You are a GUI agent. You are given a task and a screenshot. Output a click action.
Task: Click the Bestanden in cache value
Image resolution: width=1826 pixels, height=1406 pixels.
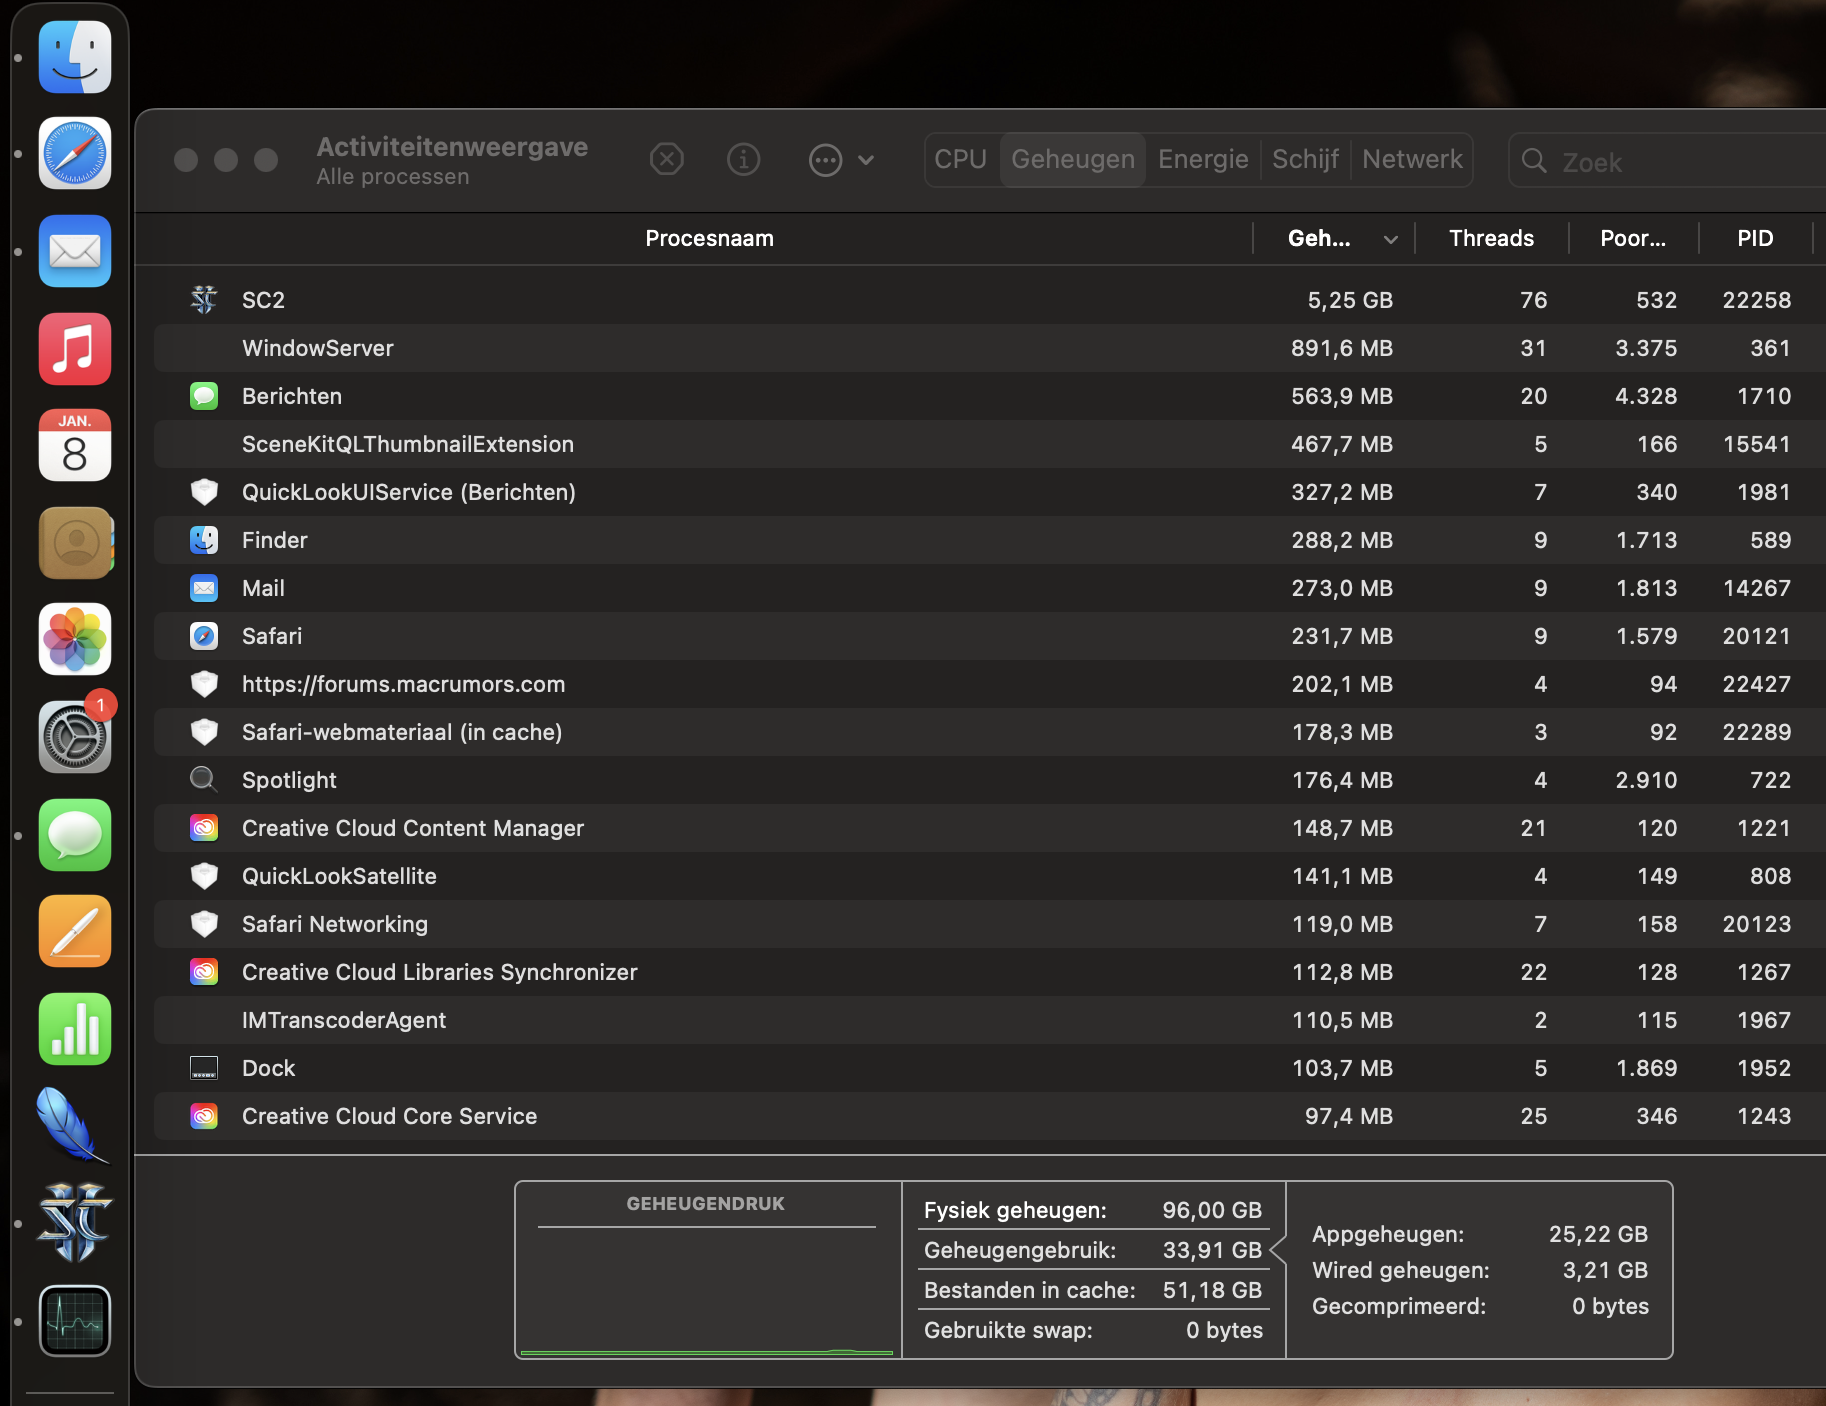tap(1212, 1290)
